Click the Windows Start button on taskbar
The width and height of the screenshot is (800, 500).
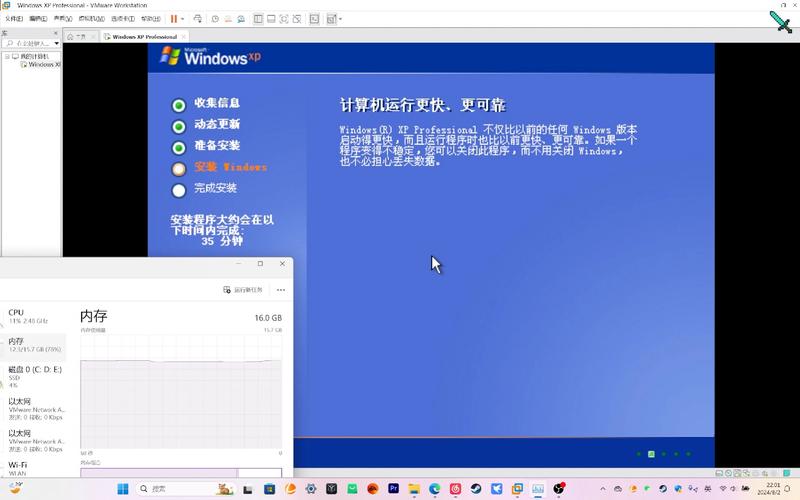[124, 489]
